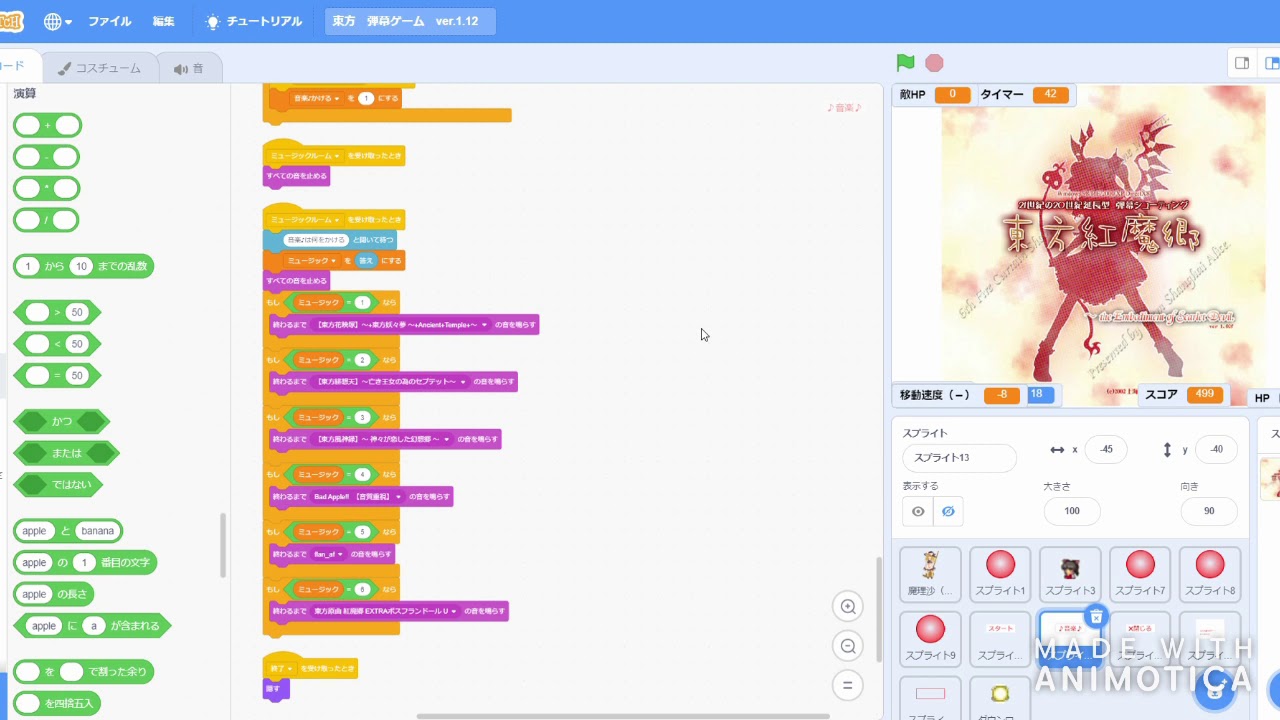Image resolution: width=1280 pixels, height=720 pixels.
Task: Click the workspace horizontal scrollbar
Action: coord(623,716)
